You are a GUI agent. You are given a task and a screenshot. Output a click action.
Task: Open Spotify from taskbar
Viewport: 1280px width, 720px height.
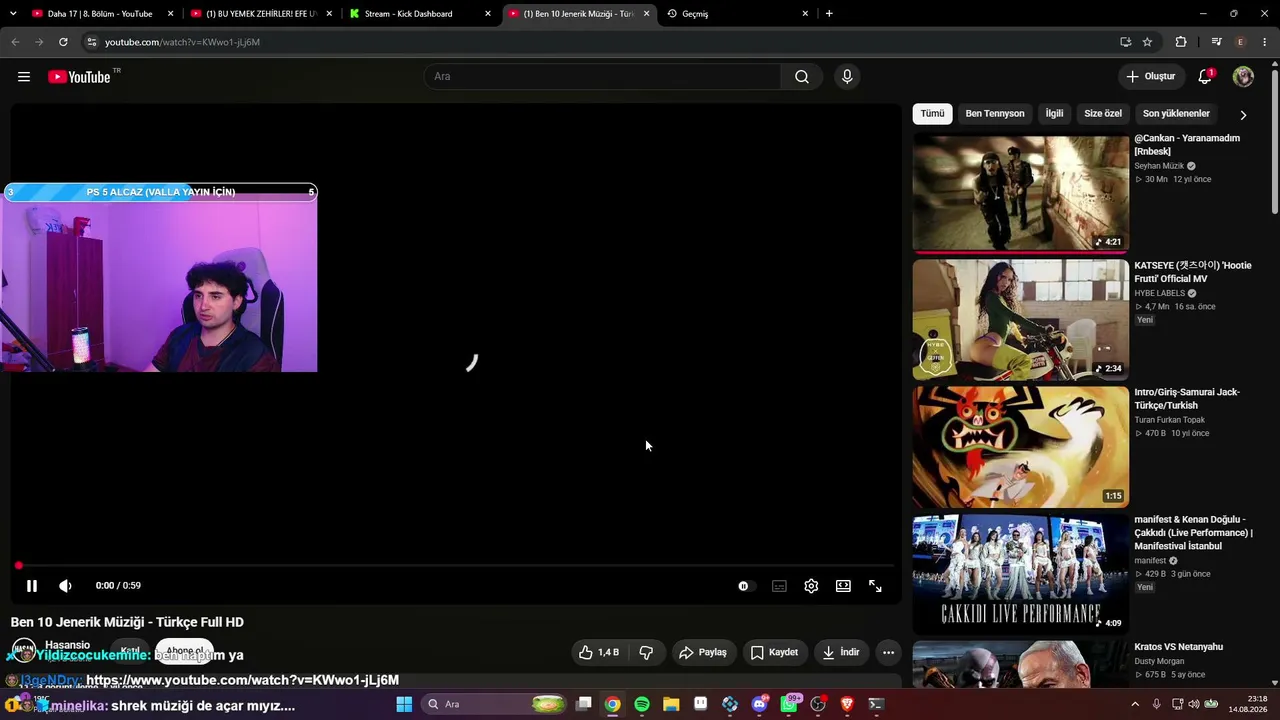[x=642, y=704]
